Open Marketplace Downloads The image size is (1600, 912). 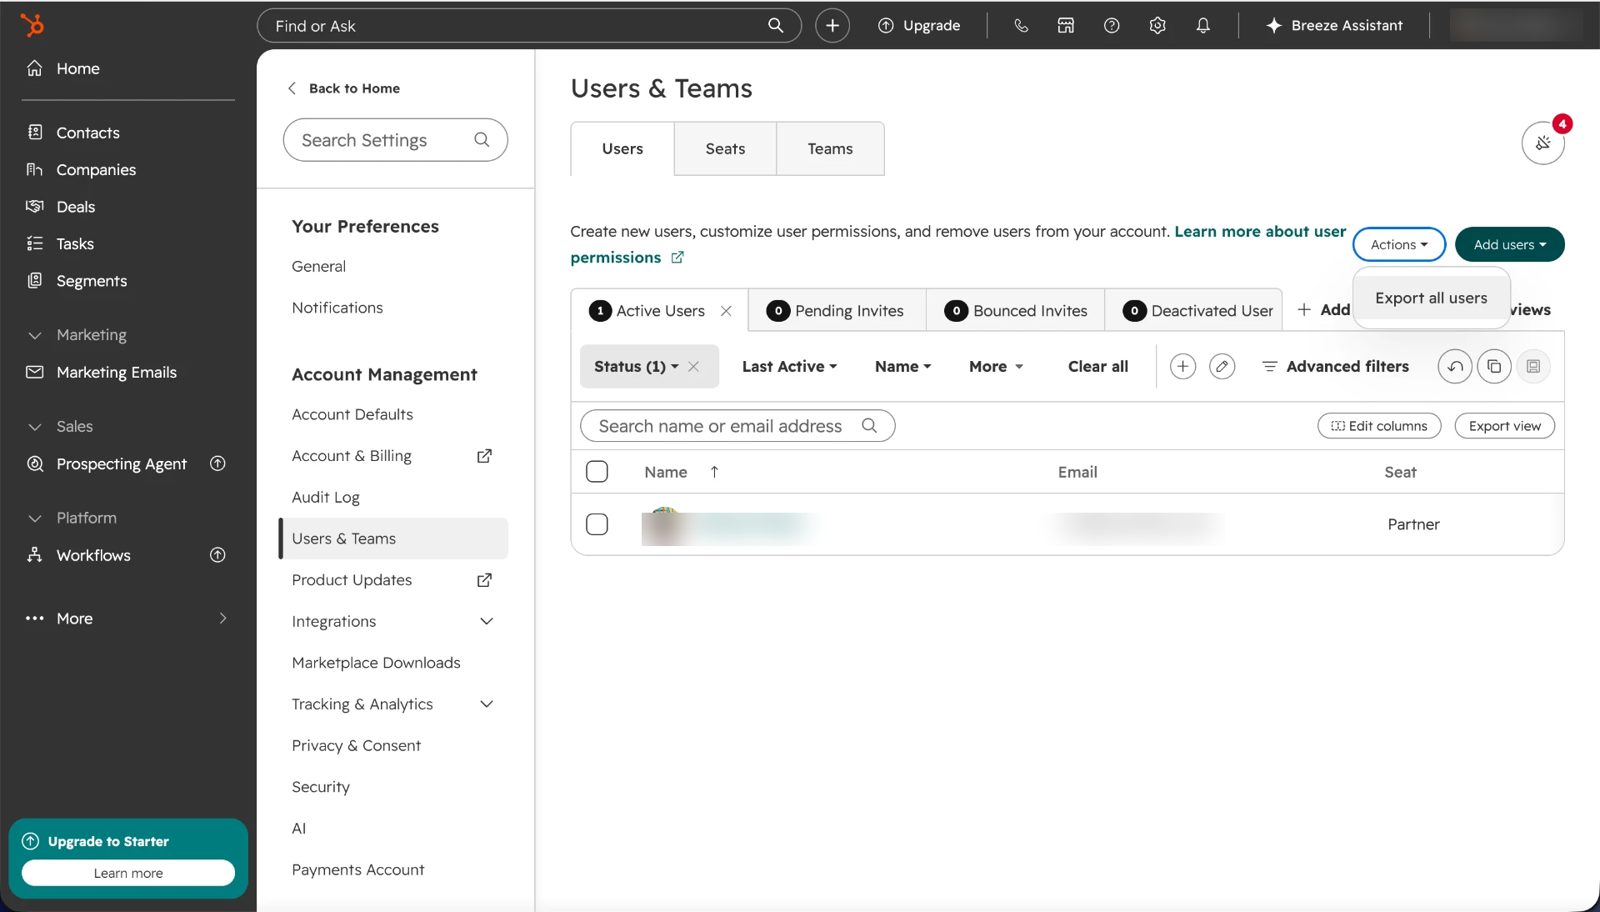pos(376,662)
